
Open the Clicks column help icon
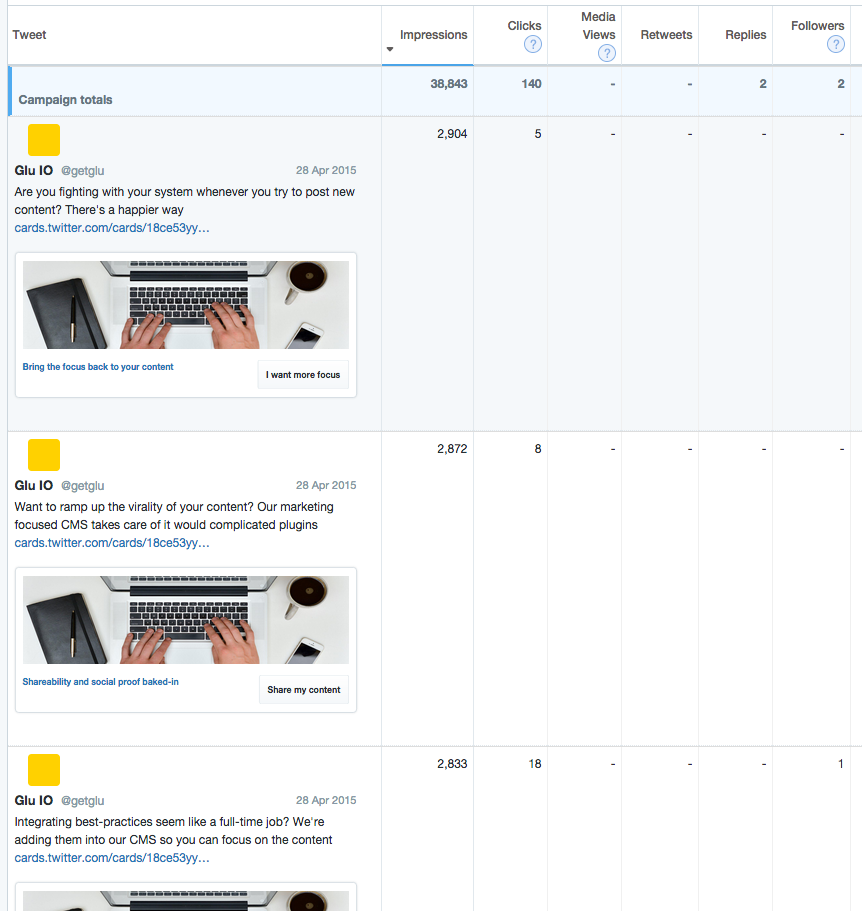533,44
